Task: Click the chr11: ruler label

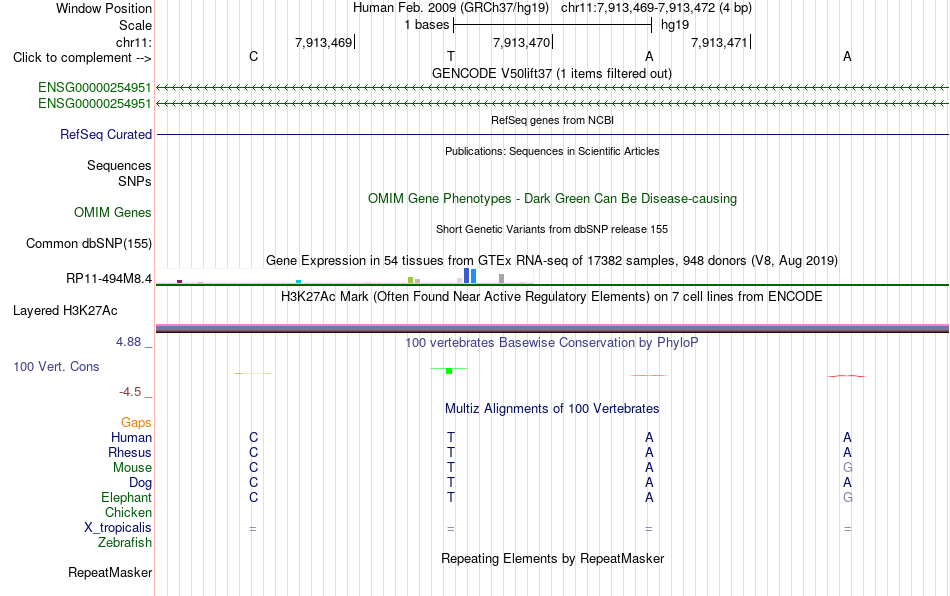Action: pyautogui.click(x=133, y=42)
